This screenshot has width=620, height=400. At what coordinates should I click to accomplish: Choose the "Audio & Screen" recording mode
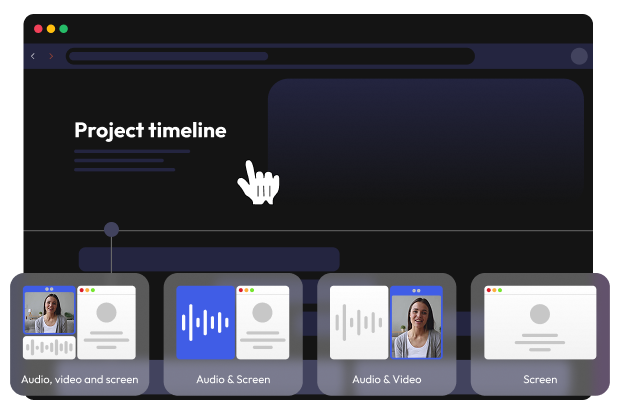click(x=233, y=379)
